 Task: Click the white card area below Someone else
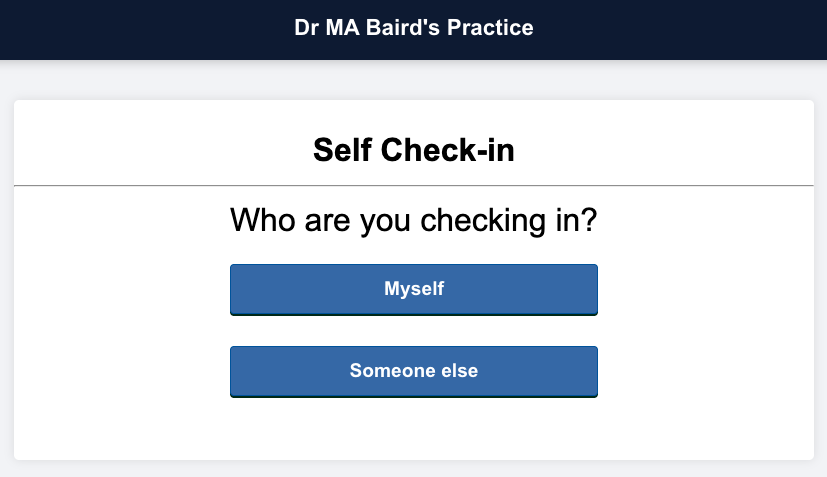413,430
